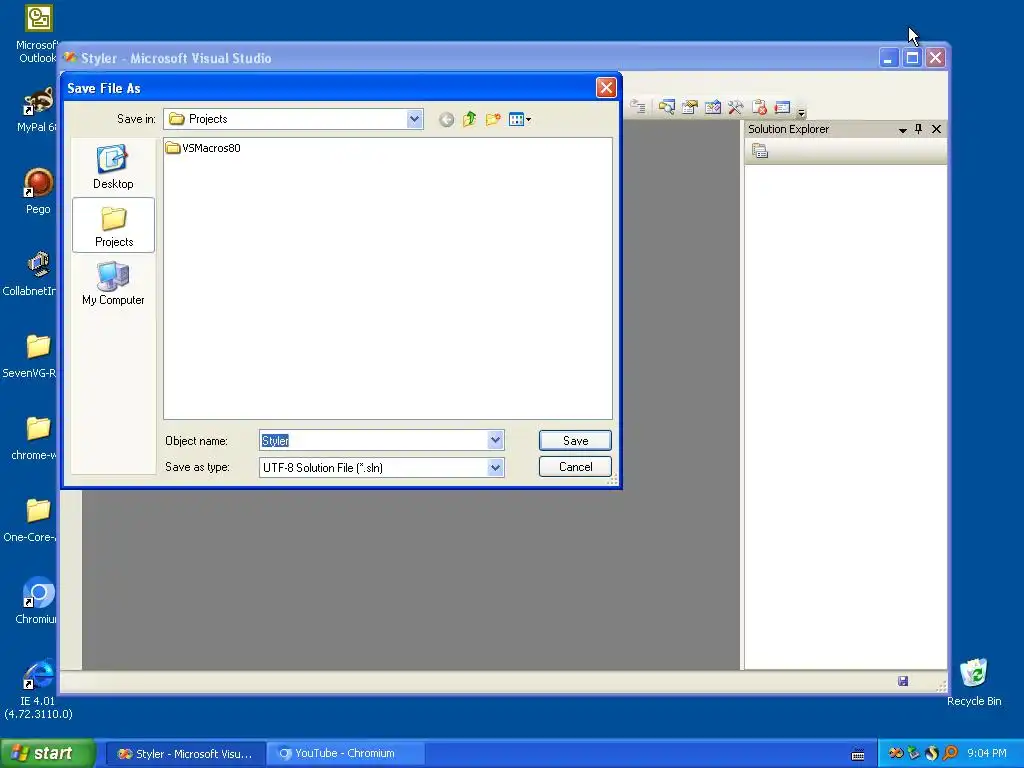Click the Solution Explorer Properties icon
1024x768 pixels.
click(x=760, y=152)
